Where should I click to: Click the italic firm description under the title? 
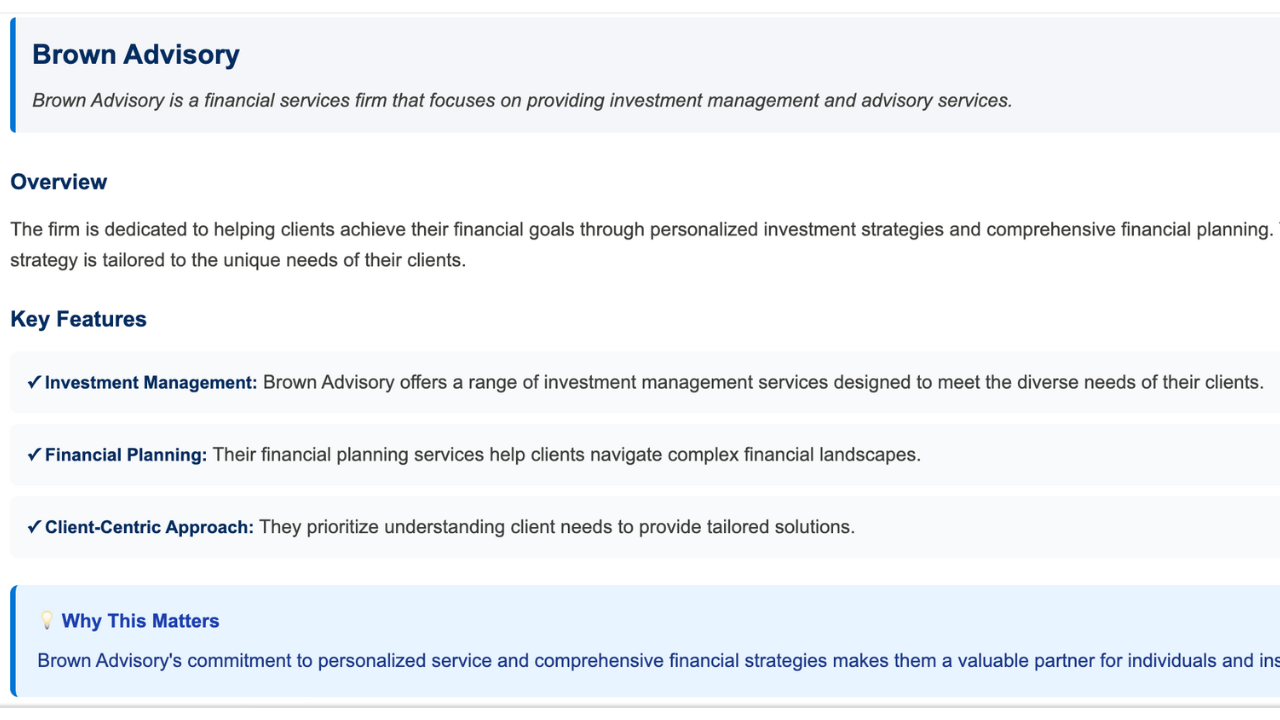click(x=522, y=100)
